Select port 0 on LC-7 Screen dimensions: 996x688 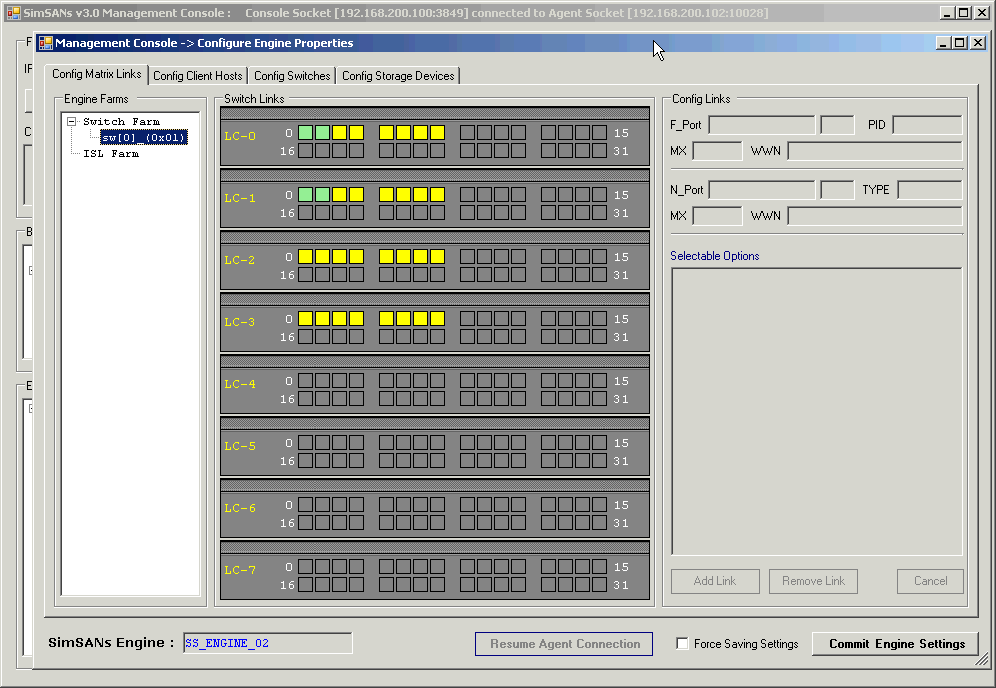(x=306, y=567)
